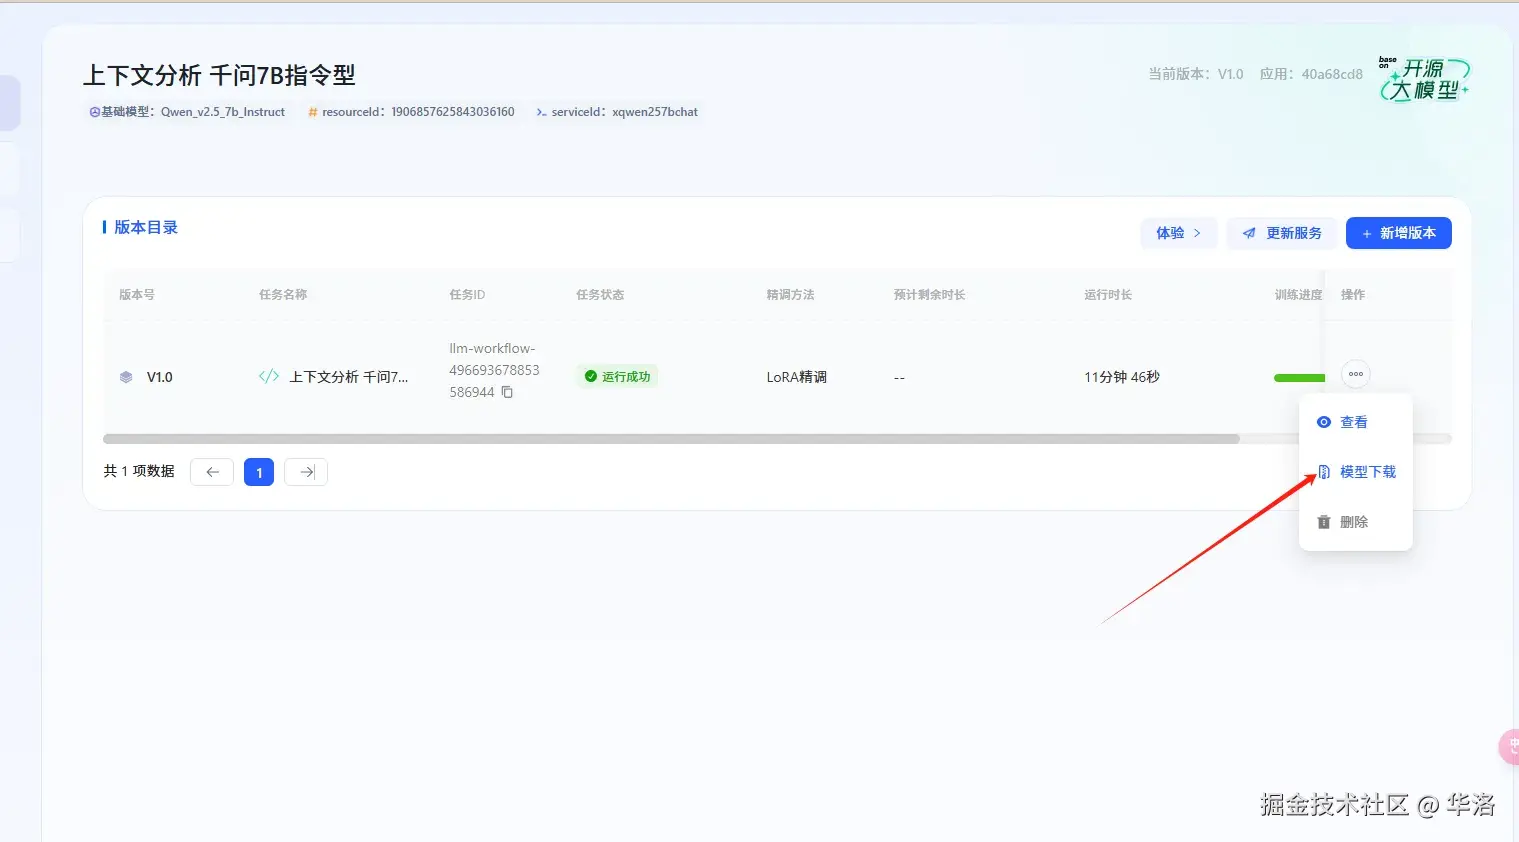
Task: Click the 新增版本 button
Action: [1399, 233]
